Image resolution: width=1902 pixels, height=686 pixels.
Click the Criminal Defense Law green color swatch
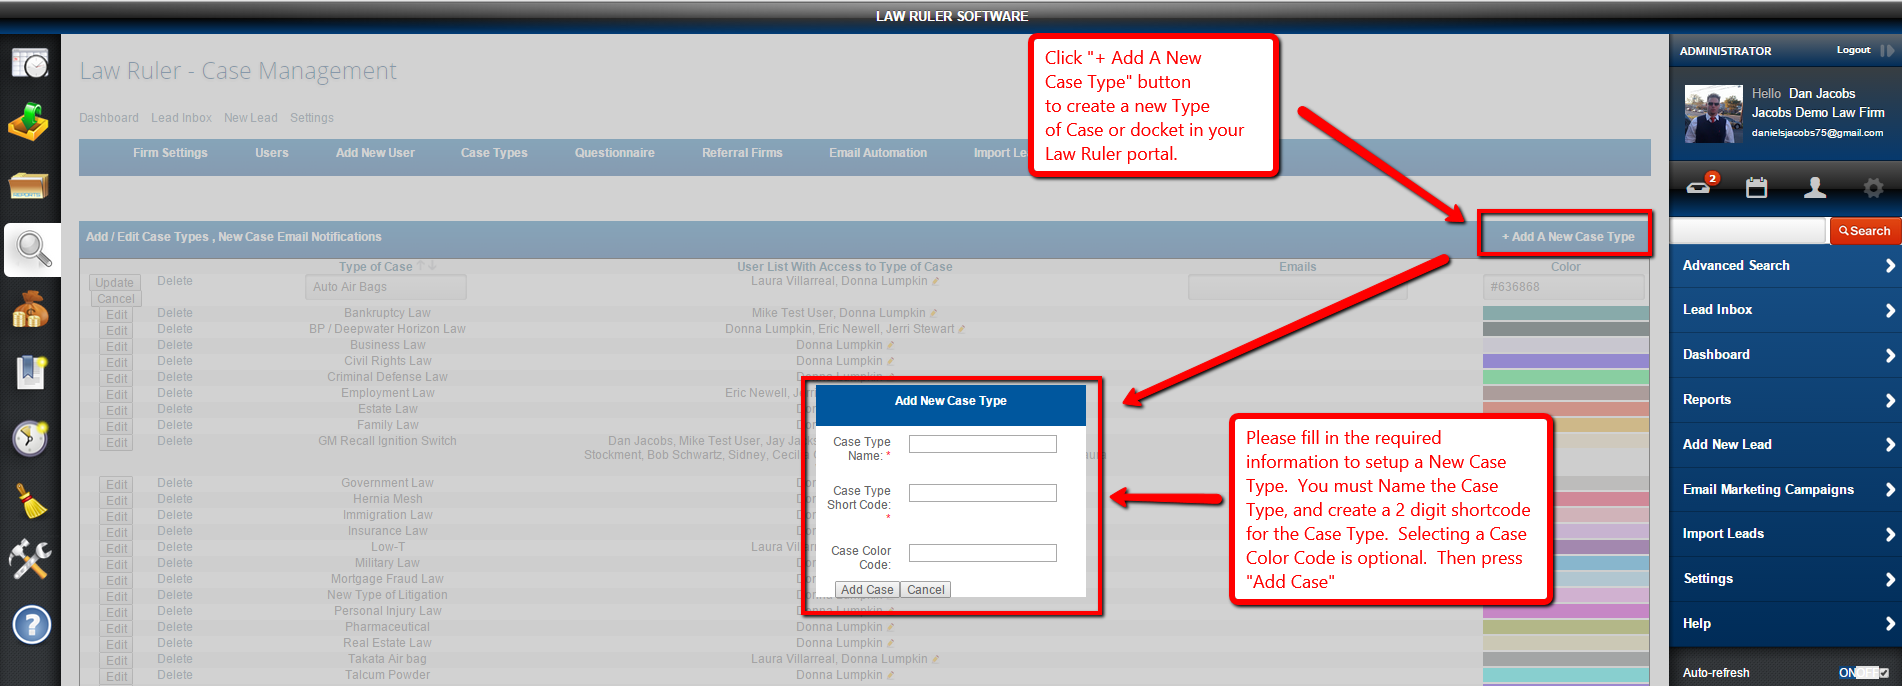click(1565, 377)
